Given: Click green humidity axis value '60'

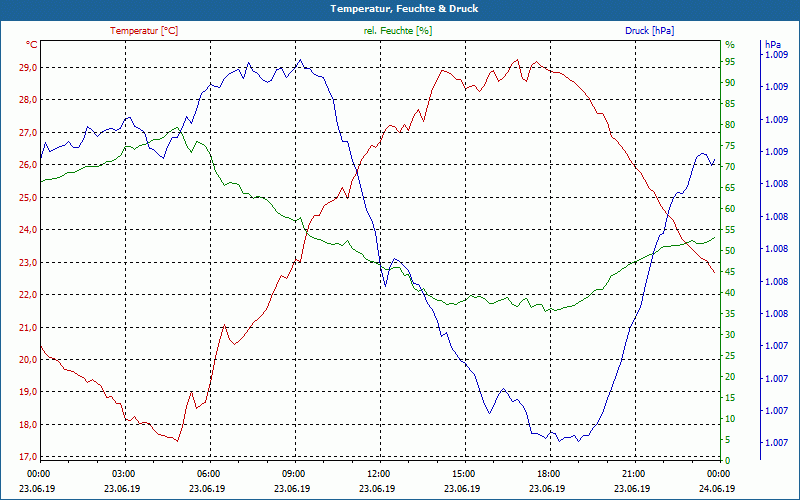Looking at the screenshot, I should tap(730, 209).
